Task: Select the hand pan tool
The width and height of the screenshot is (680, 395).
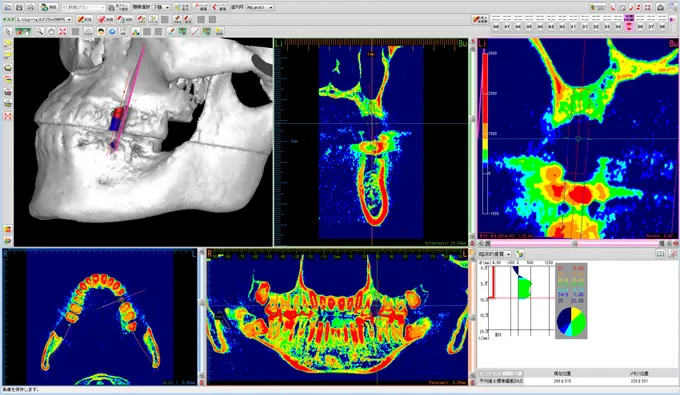Action: 51,31
